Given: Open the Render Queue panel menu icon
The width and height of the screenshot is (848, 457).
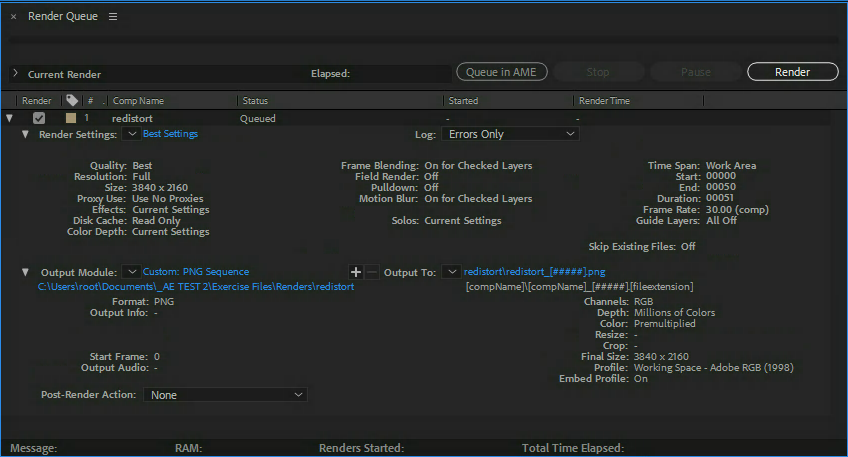Looking at the screenshot, I should pos(113,17).
